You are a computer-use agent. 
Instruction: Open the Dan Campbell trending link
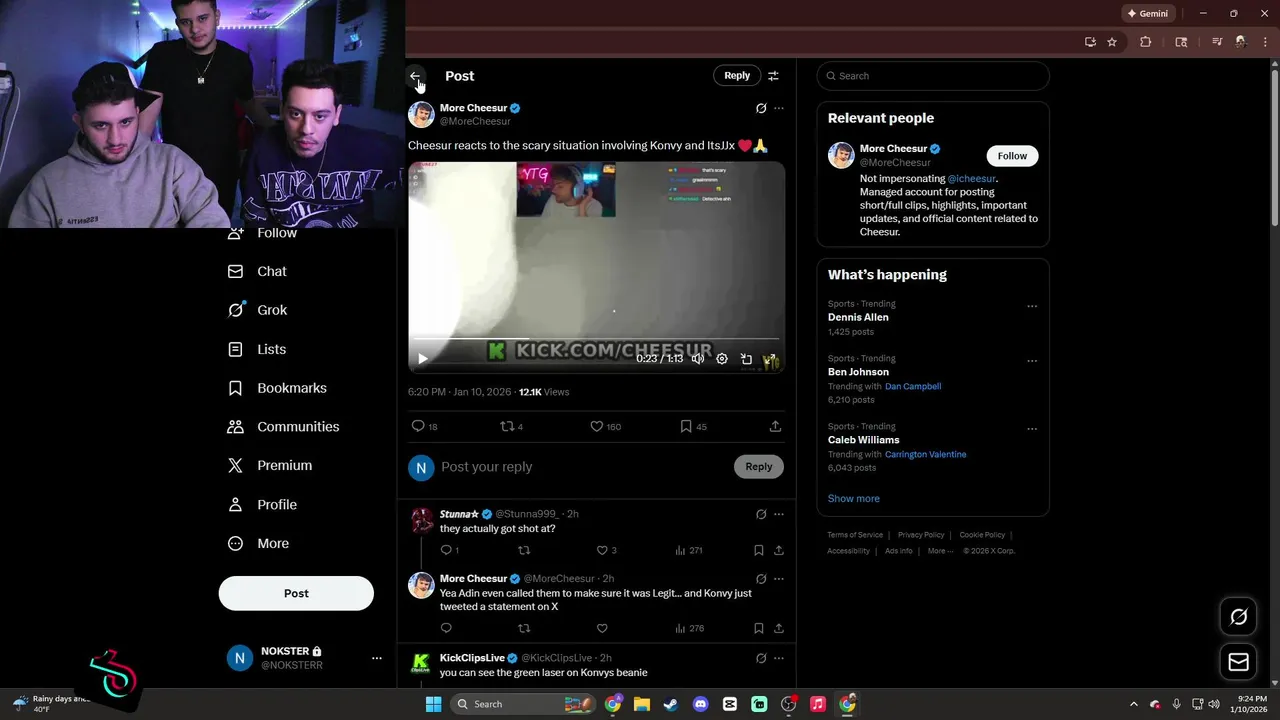click(913, 386)
